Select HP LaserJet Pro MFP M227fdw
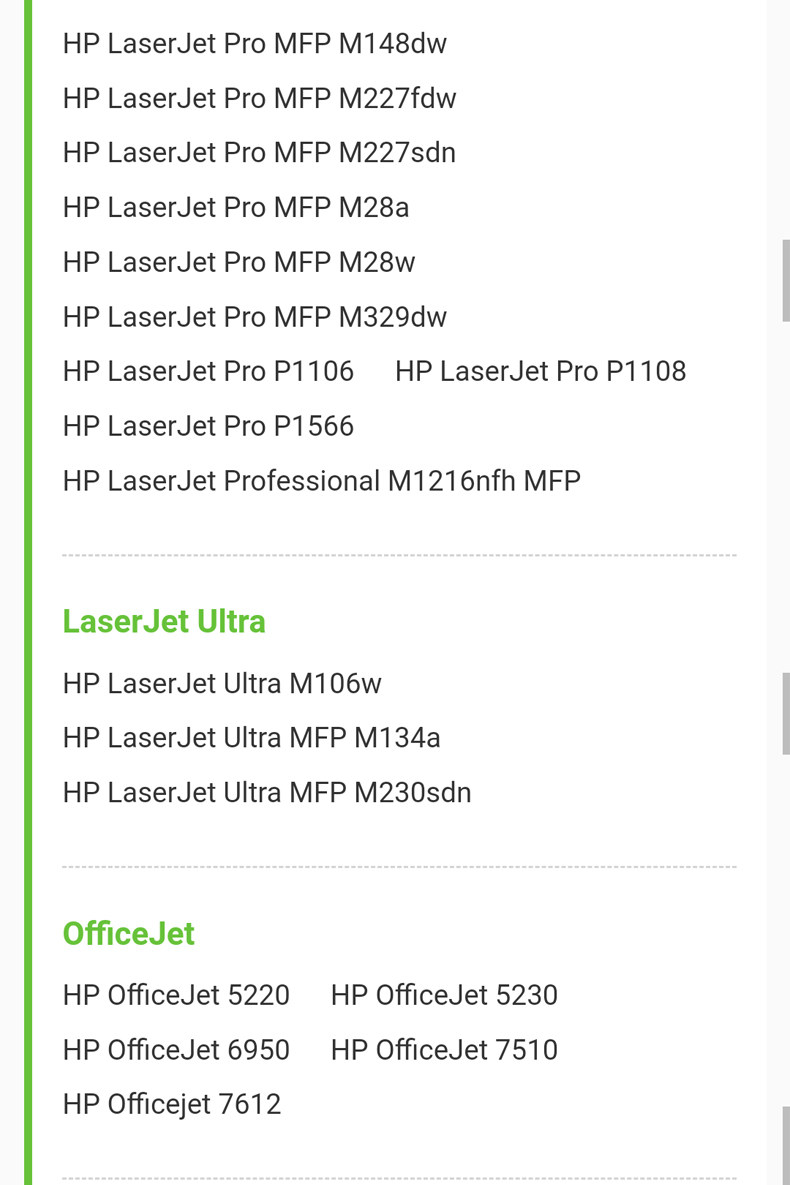The image size is (790, 1185). tap(259, 98)
